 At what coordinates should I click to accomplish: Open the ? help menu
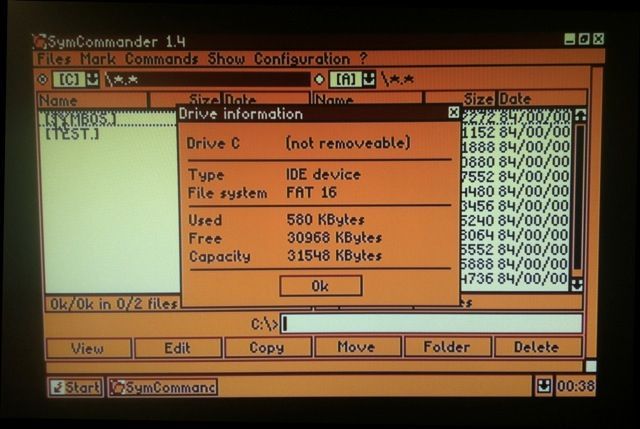tap(363, 58)
